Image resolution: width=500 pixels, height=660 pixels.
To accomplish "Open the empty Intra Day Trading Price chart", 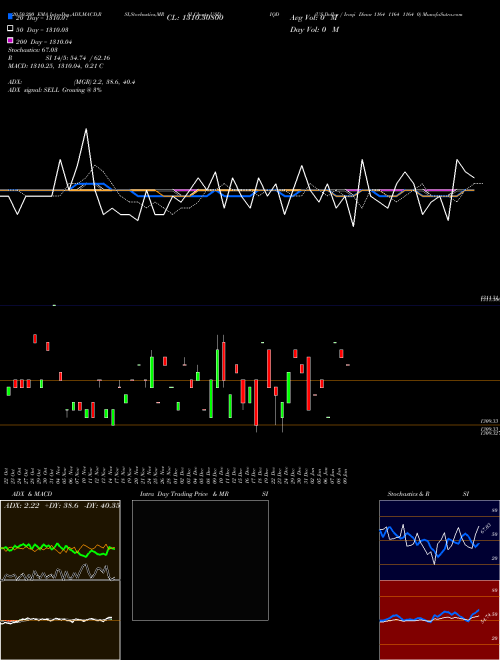I will [200, 560].
